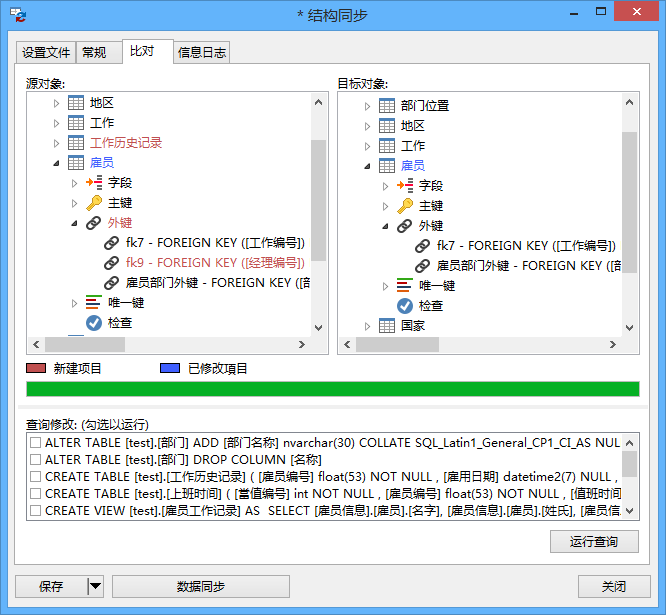Click the 外键 chain link icon in source tree
Screen dimensions: 666x615
tap(93, 223)
